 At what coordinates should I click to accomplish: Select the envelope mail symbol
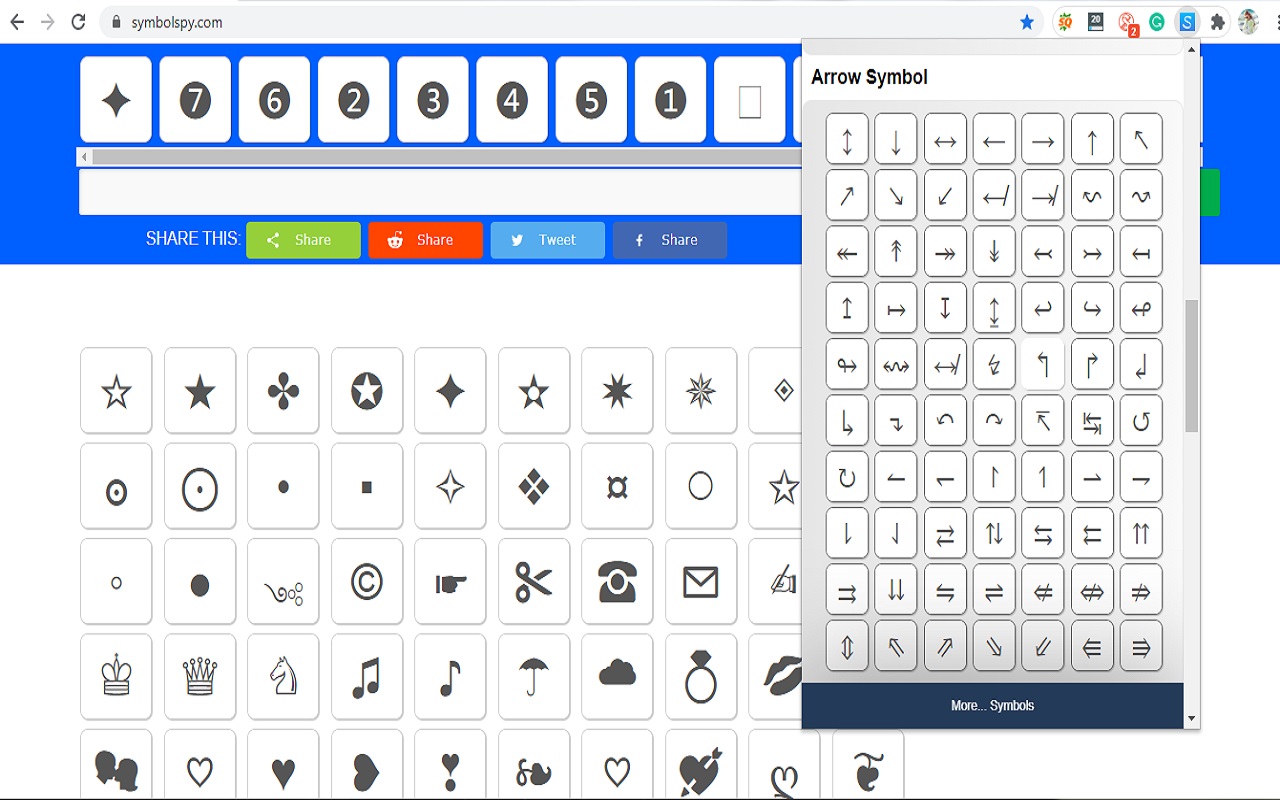coord(701,581)
